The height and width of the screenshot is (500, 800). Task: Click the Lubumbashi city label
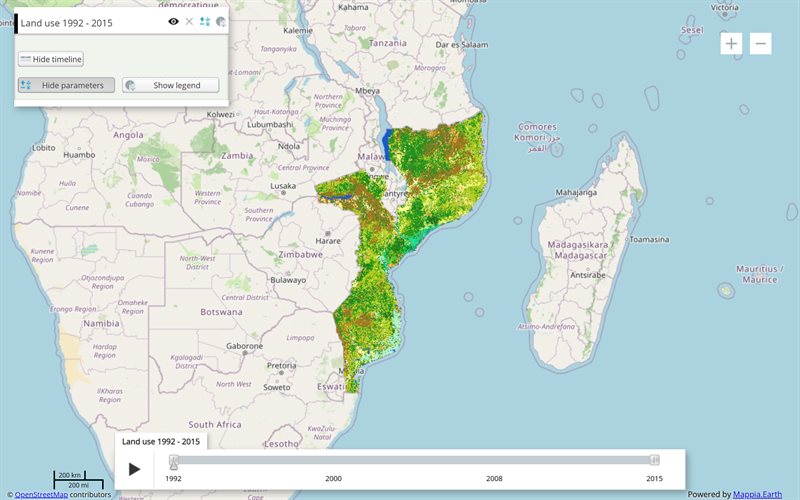pos(270,124)
